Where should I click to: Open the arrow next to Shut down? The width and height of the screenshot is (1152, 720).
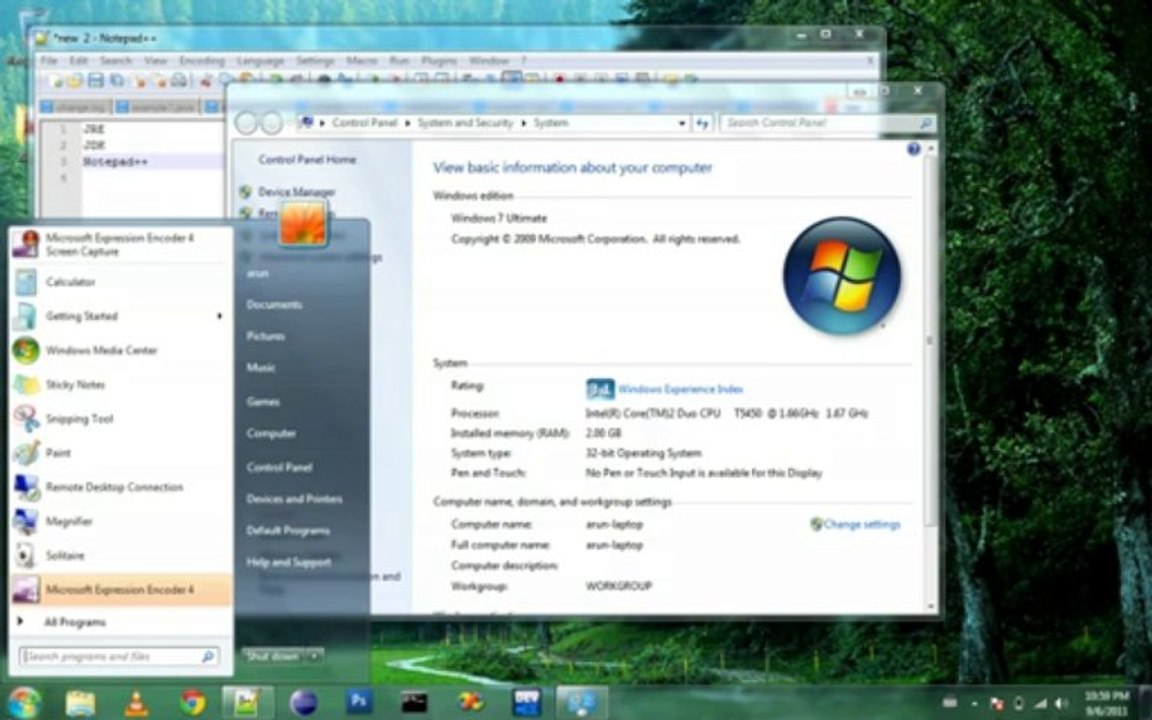[x=314, y=656]
